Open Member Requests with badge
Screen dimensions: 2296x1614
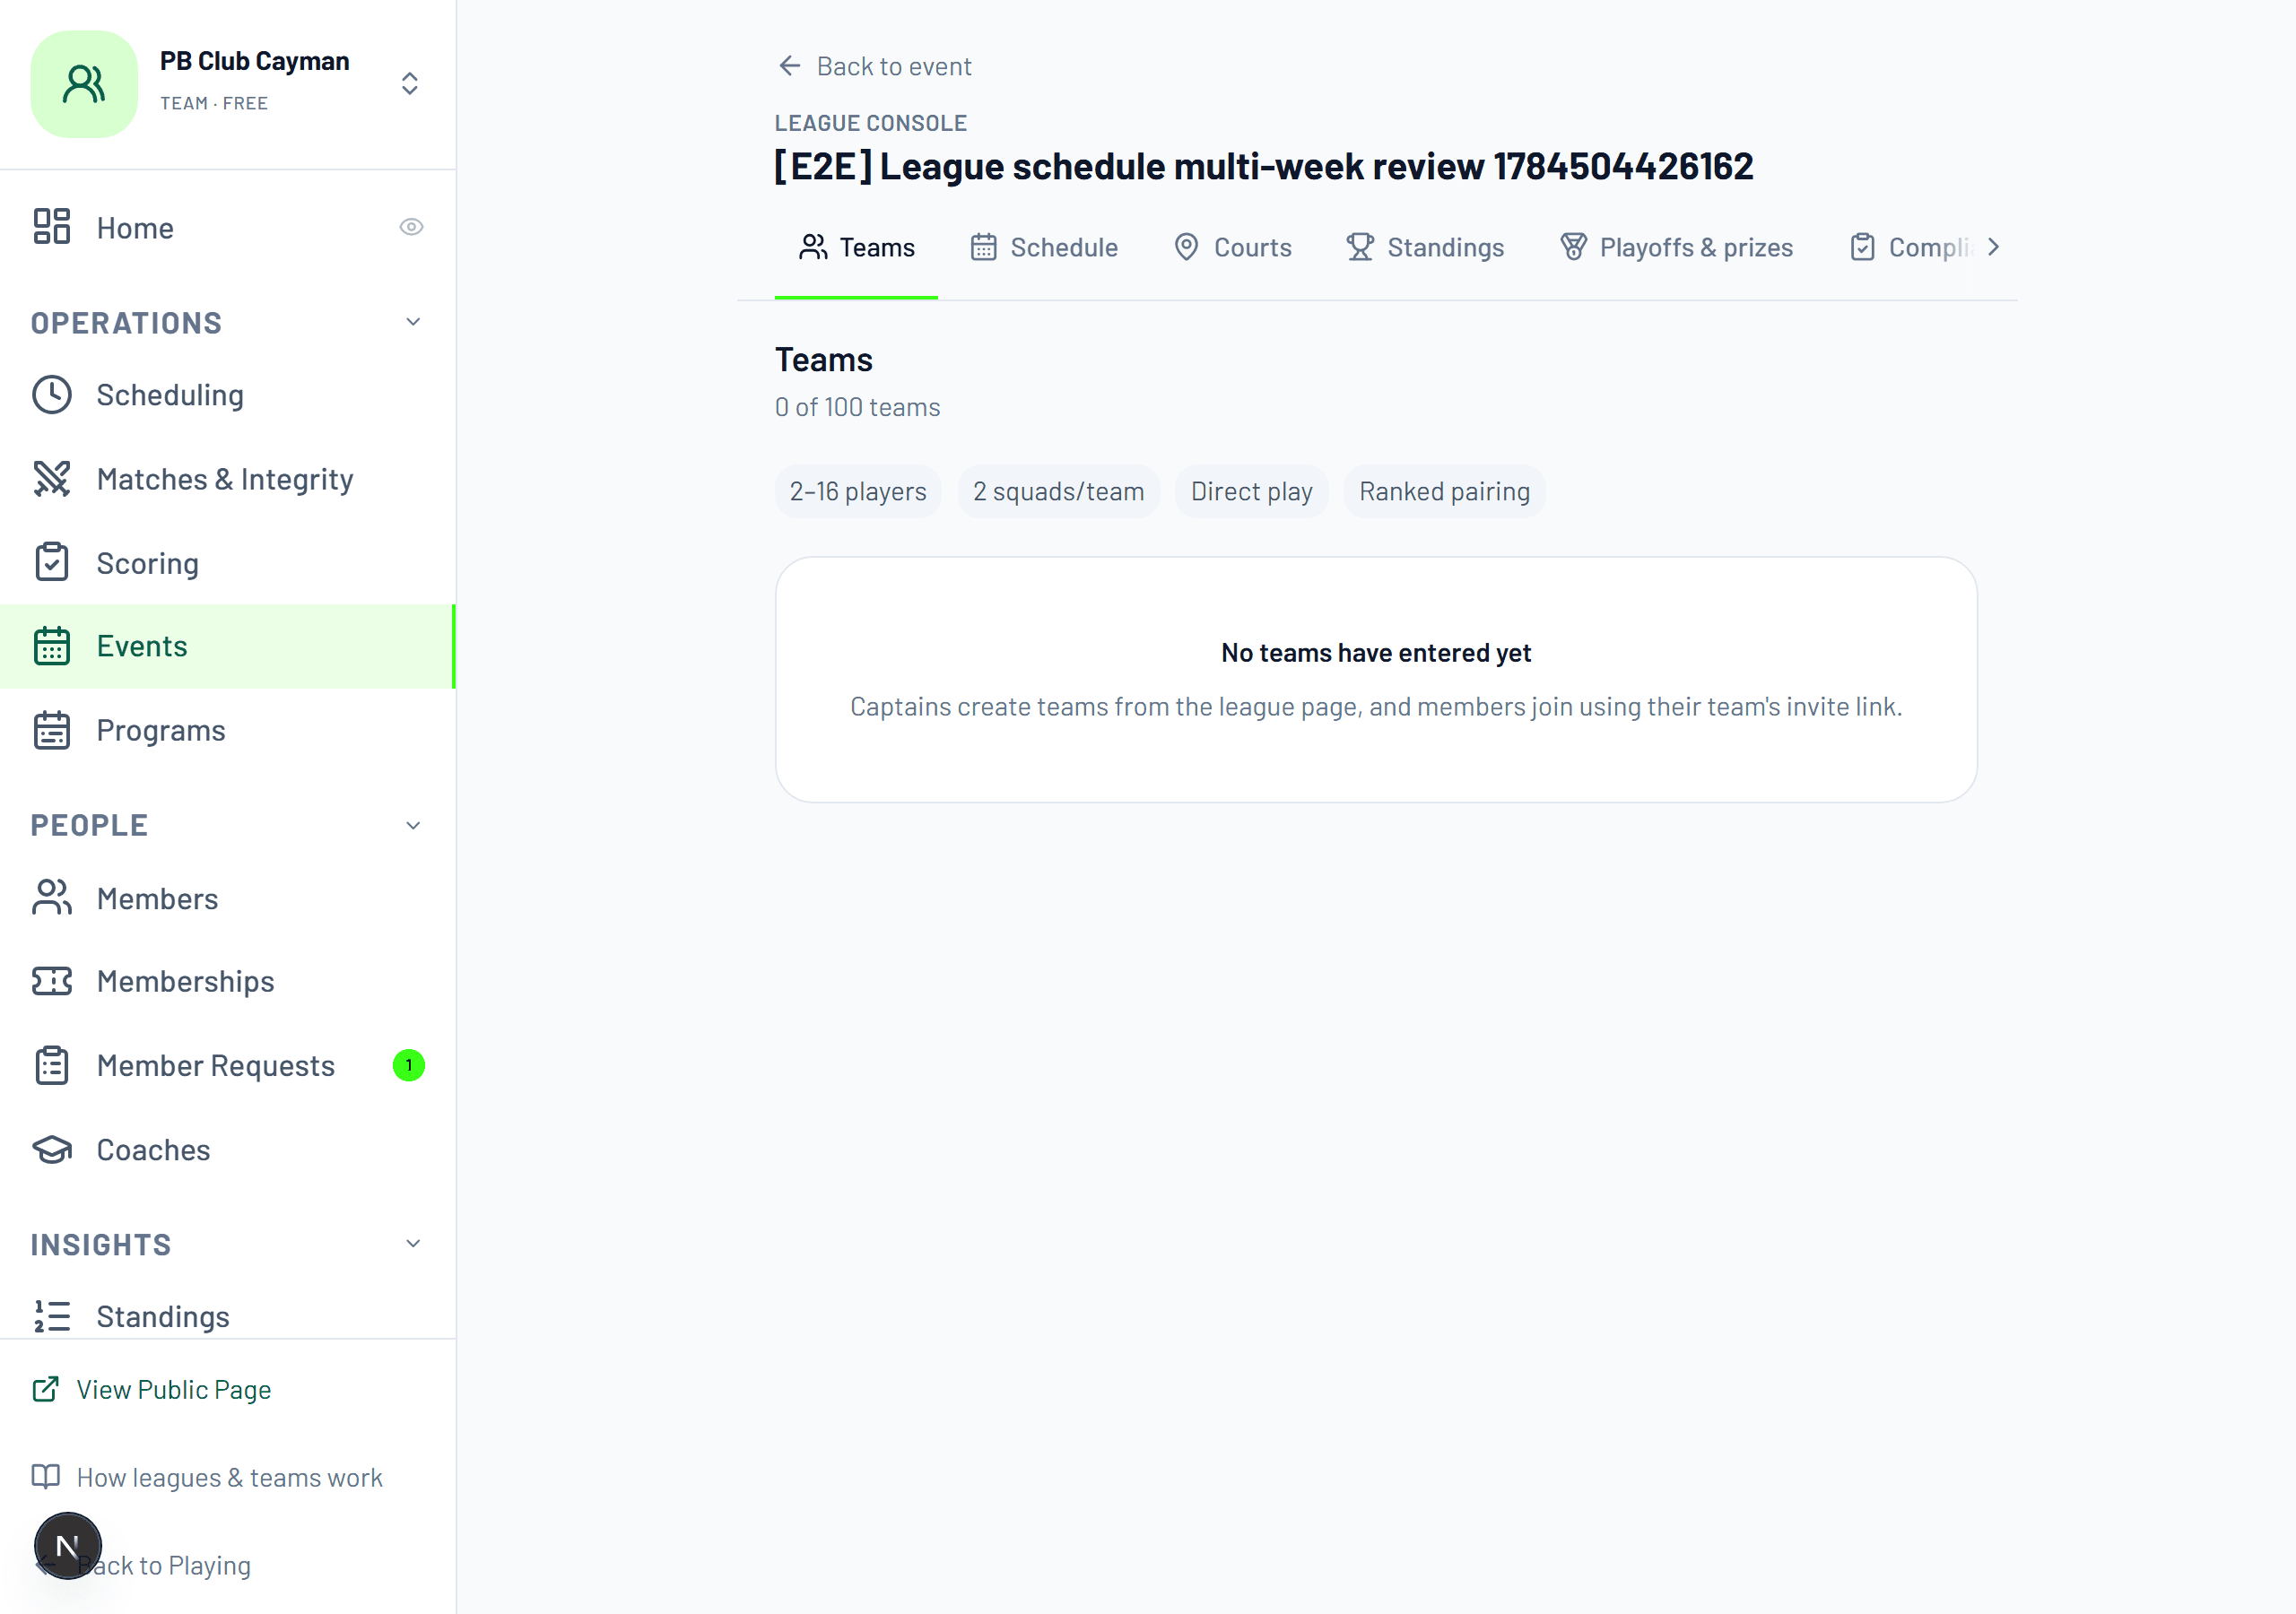point(228,1065)
